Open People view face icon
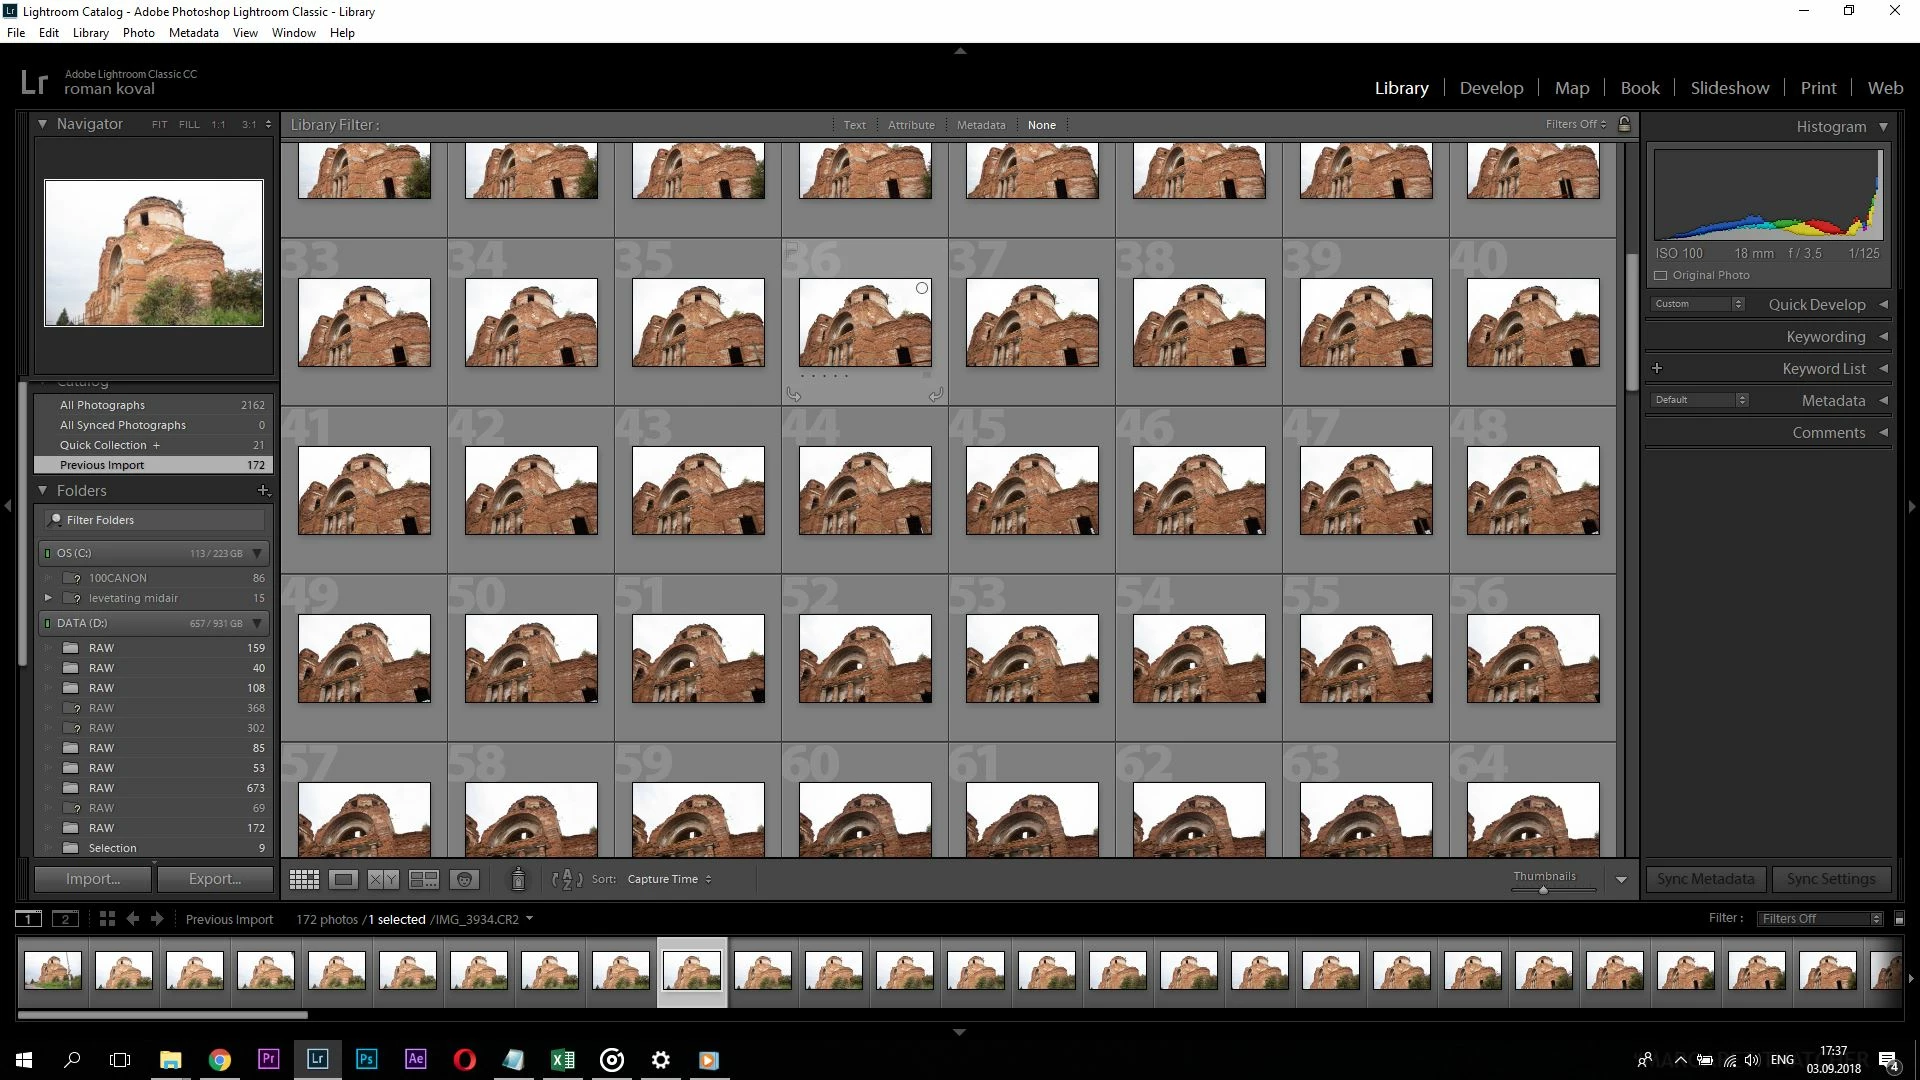The height and width of the screenshot is (1080, 1920). click(464, 880)
